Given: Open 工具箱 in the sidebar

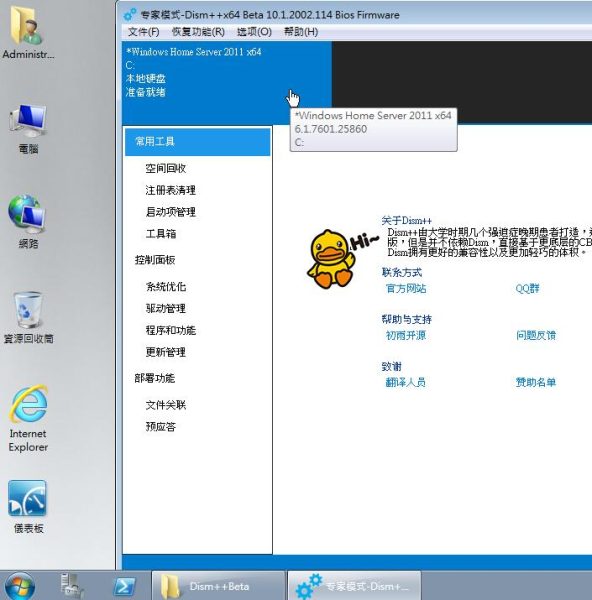Looking at the screenshot, I should [161, 234].
